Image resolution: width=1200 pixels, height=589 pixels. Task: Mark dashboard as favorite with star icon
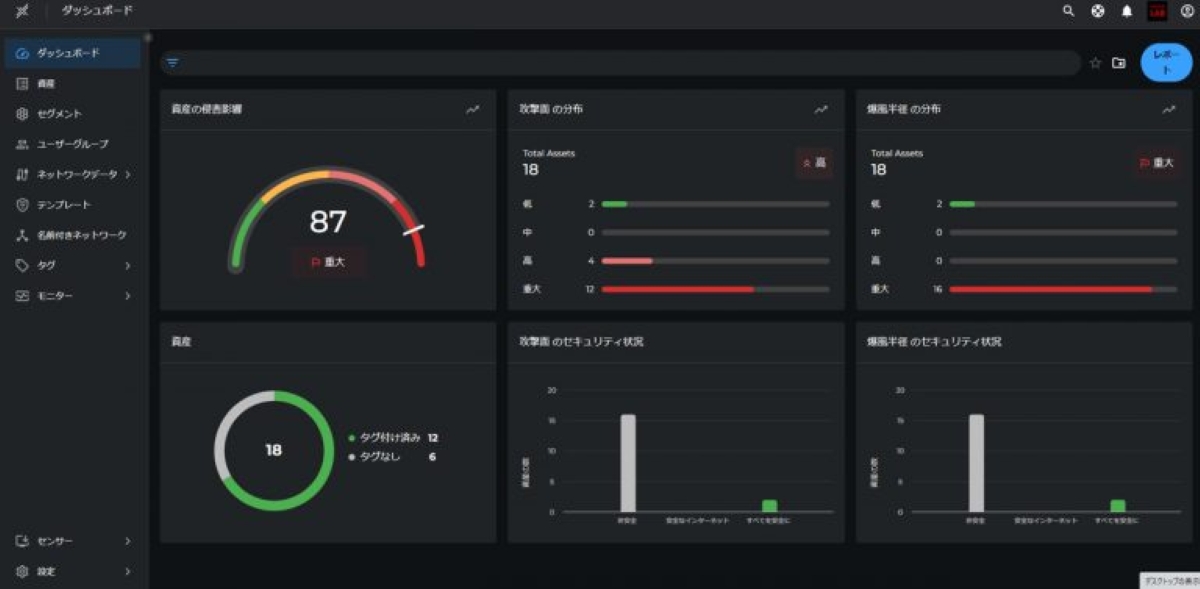1095,62
